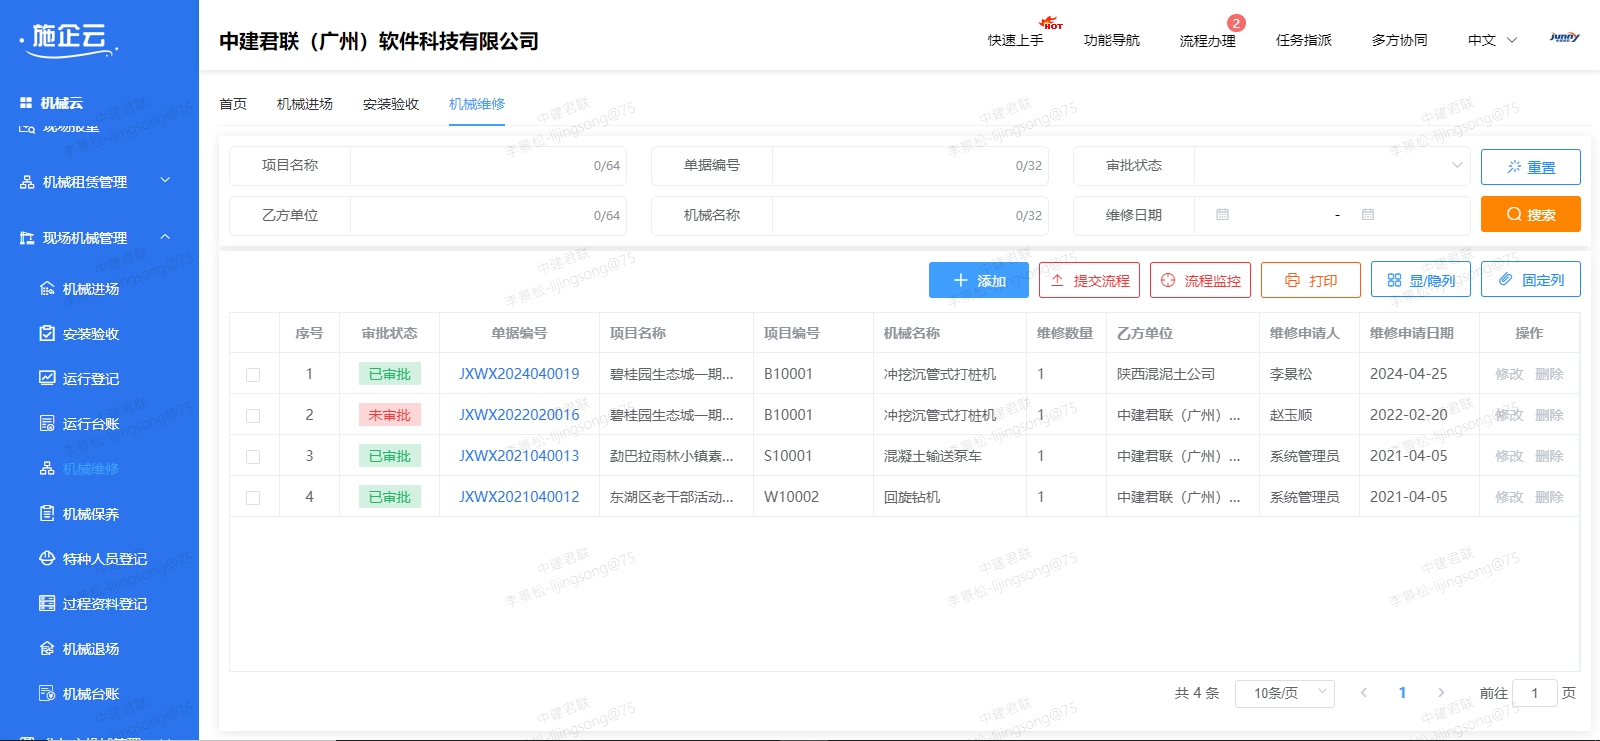Screen dimensions: 1600x741
Task: Tick checkbox for row 1 record
Action: (x=253, y=375)
